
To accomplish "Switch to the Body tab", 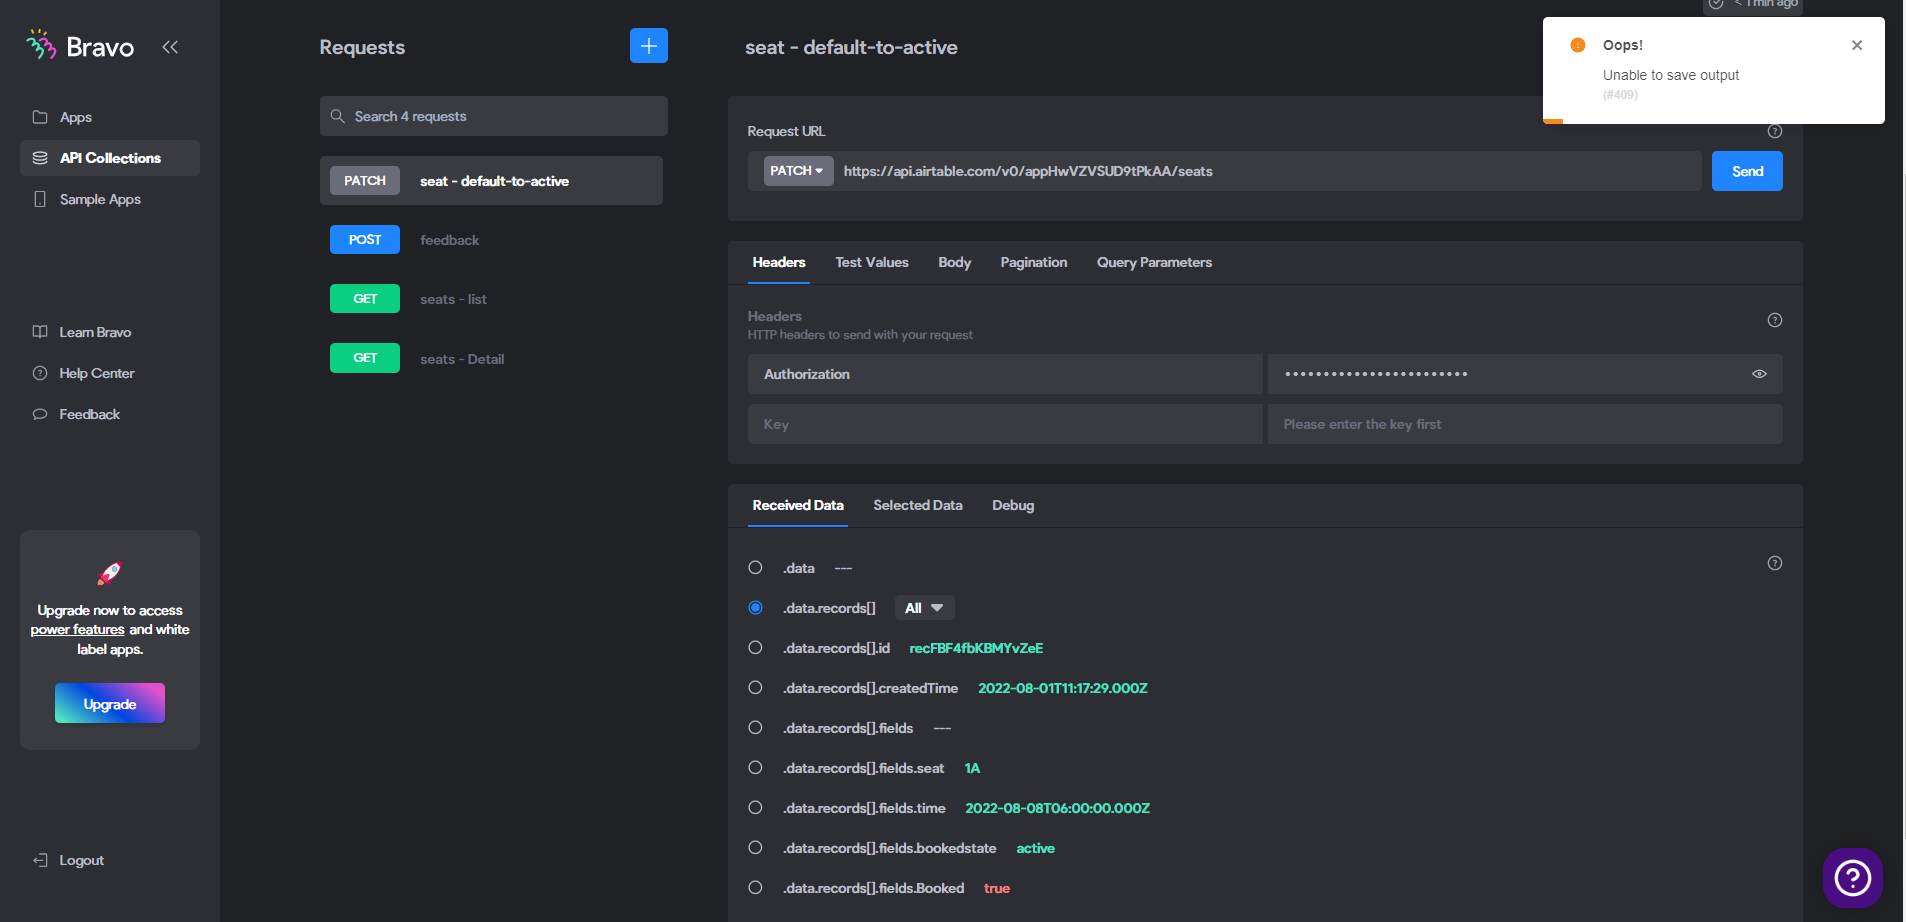I will click(x=954, y=262).
